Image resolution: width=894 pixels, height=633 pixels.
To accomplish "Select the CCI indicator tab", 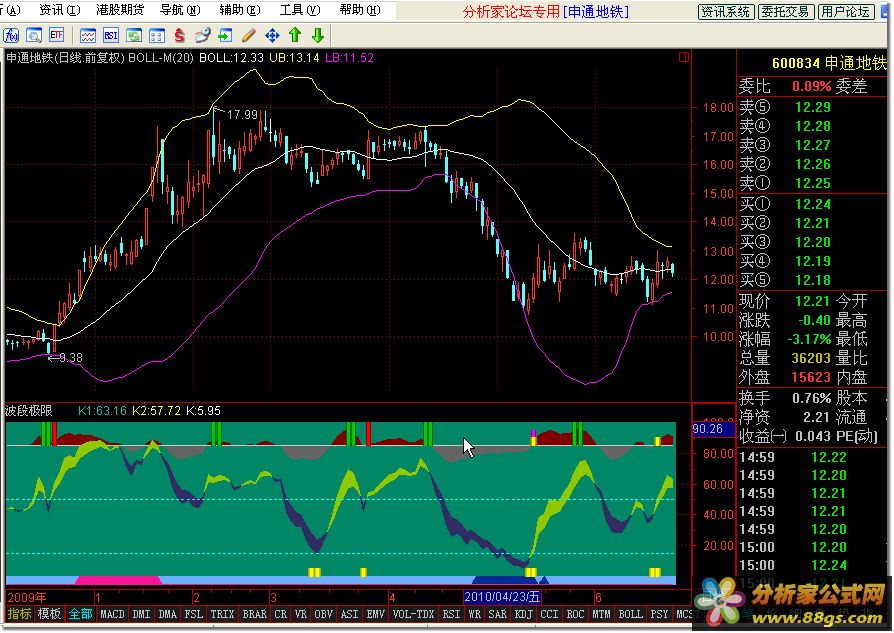I will (549, 614).
